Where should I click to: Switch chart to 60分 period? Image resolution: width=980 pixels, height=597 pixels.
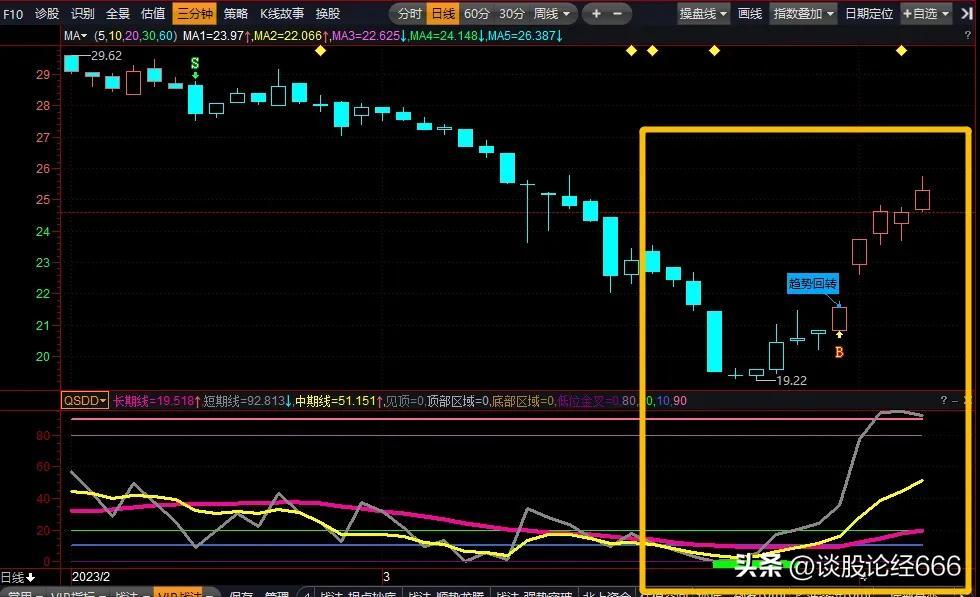[477, 14]
